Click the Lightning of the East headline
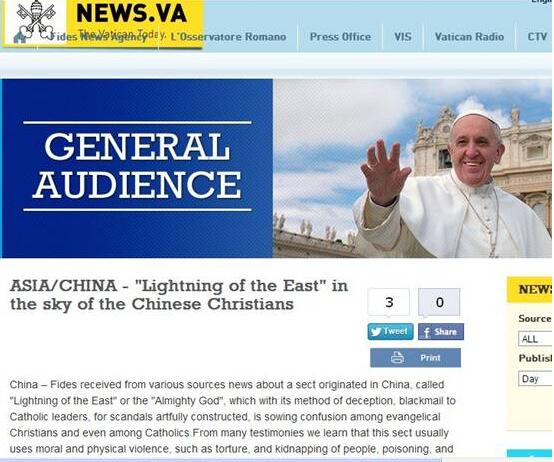Viewport: 554px width, 462px height. [179, 295]
